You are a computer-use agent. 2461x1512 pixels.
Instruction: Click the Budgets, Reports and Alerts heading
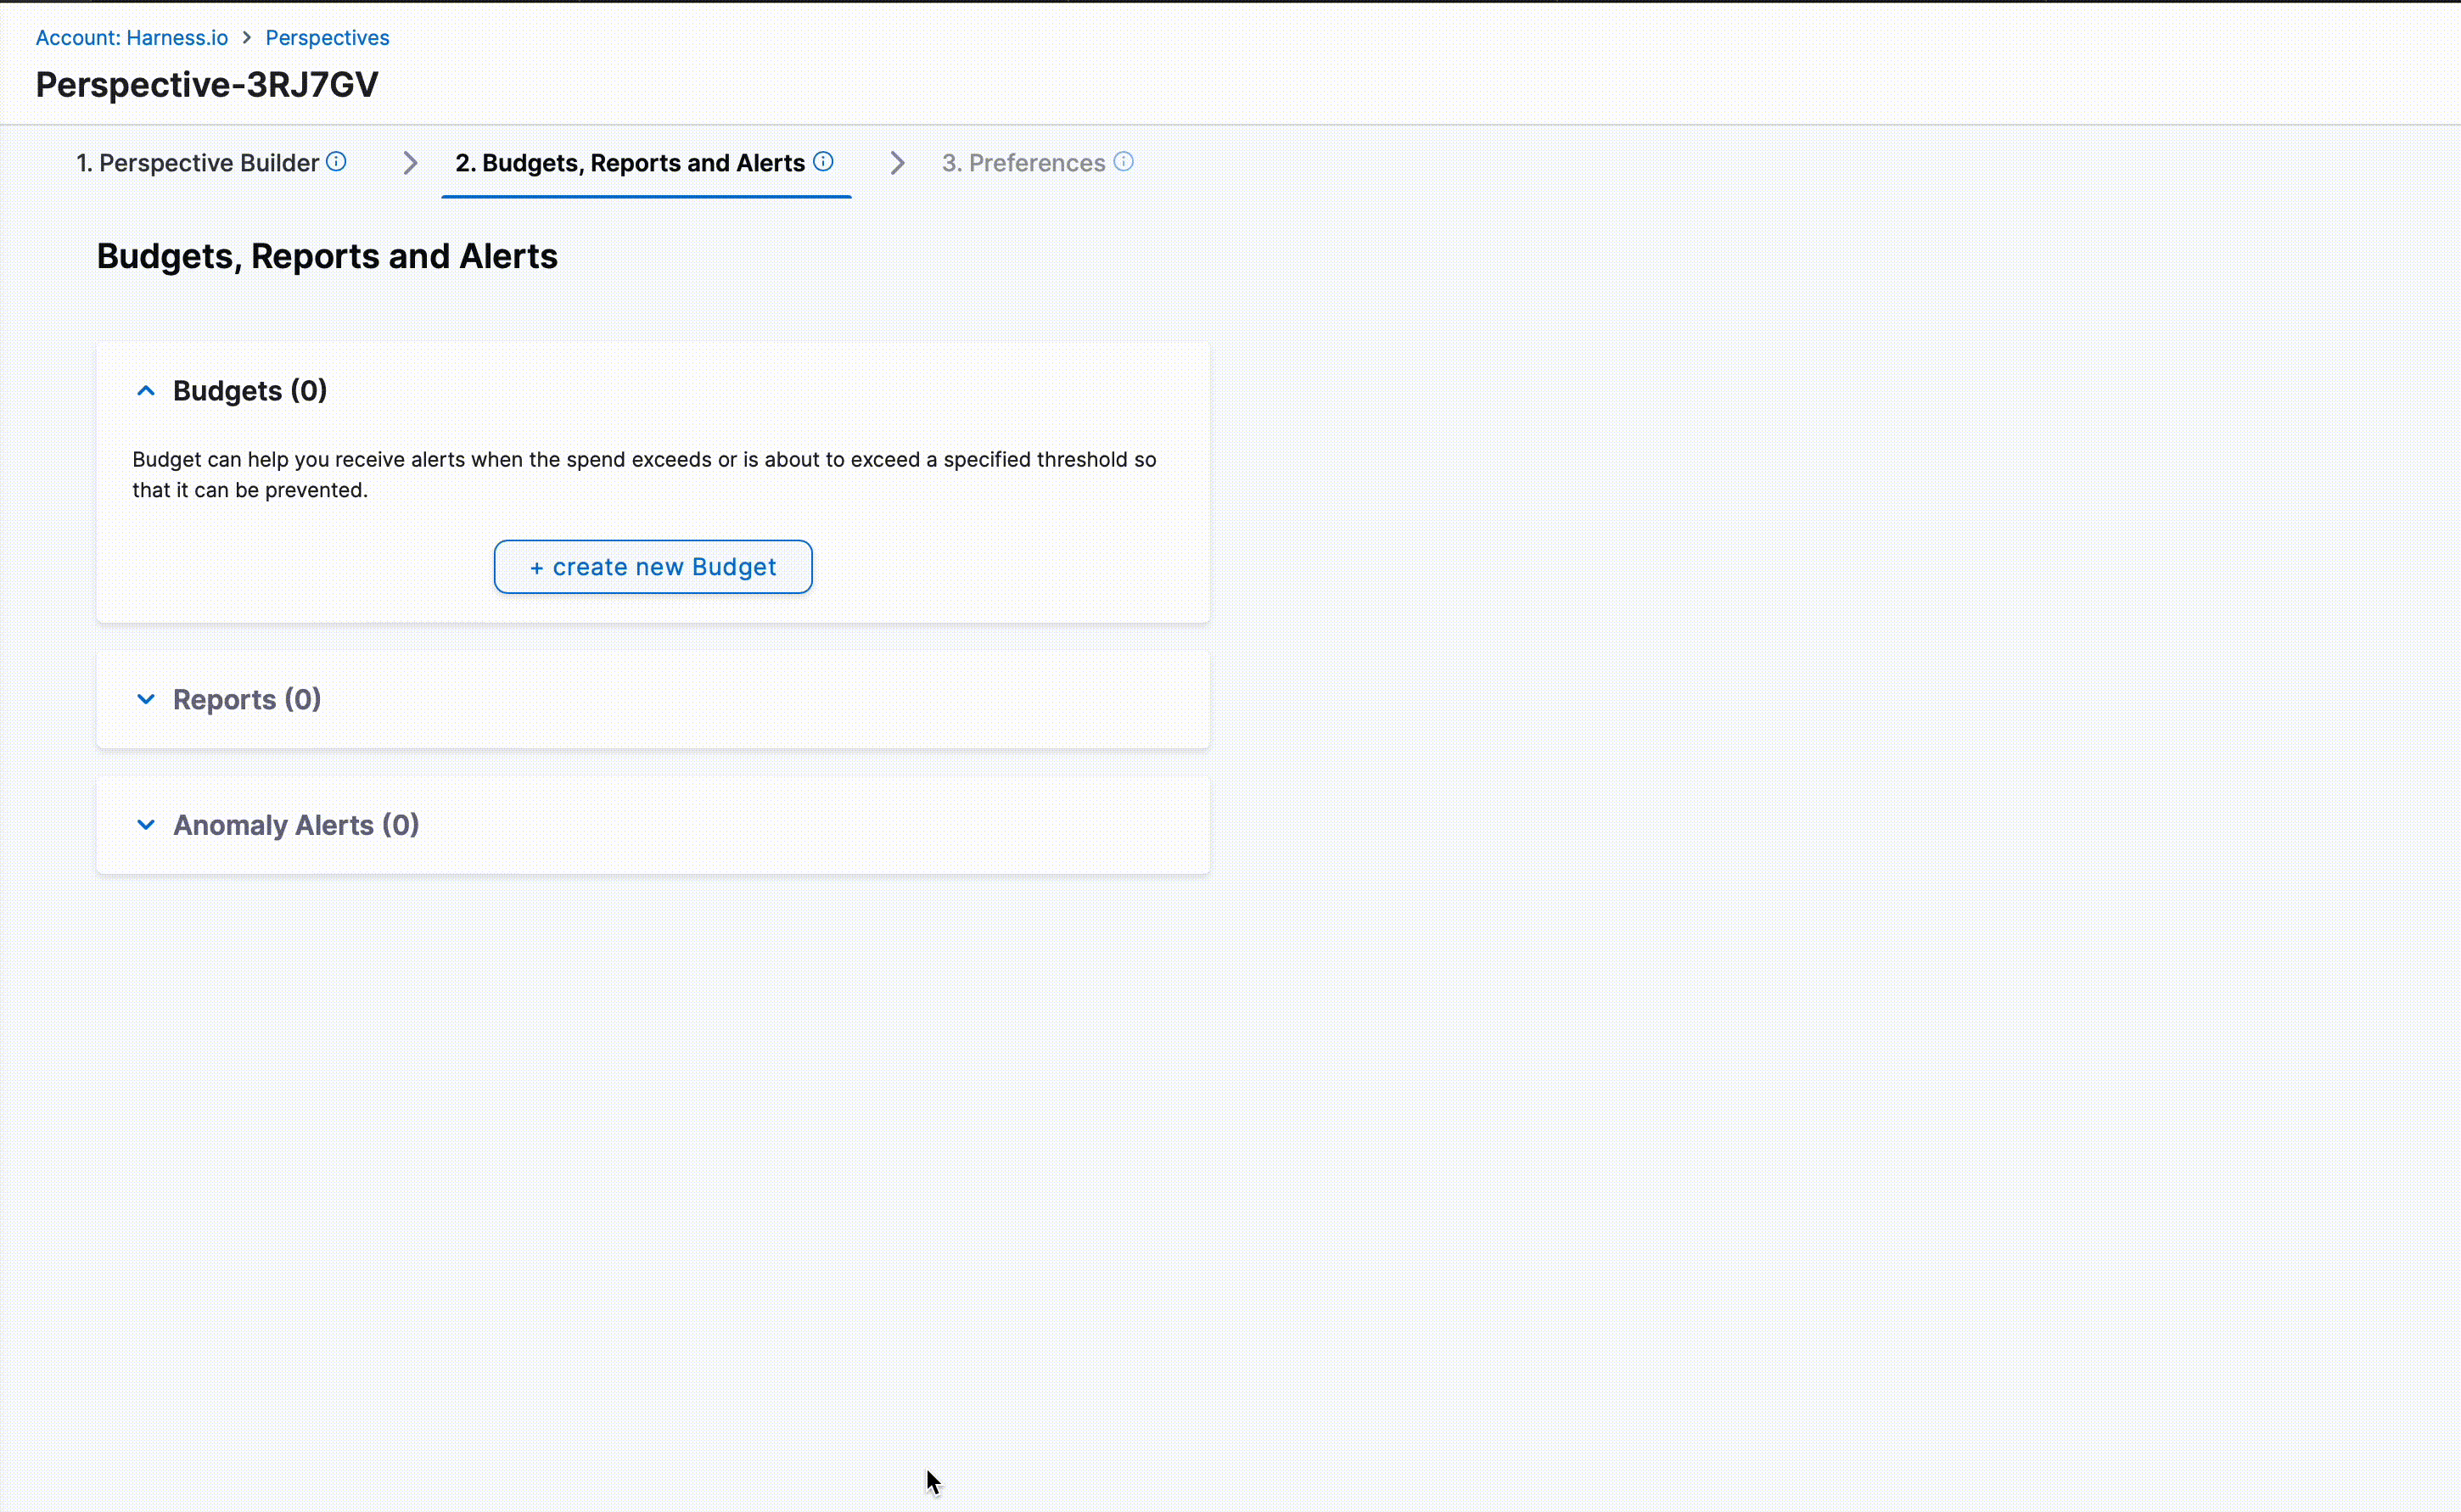[x=327, y=257]
